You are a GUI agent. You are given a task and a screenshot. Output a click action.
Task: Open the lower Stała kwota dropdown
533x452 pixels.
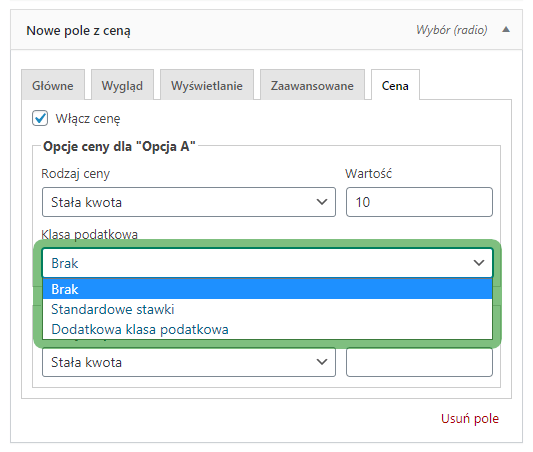[x=189, y=362]
